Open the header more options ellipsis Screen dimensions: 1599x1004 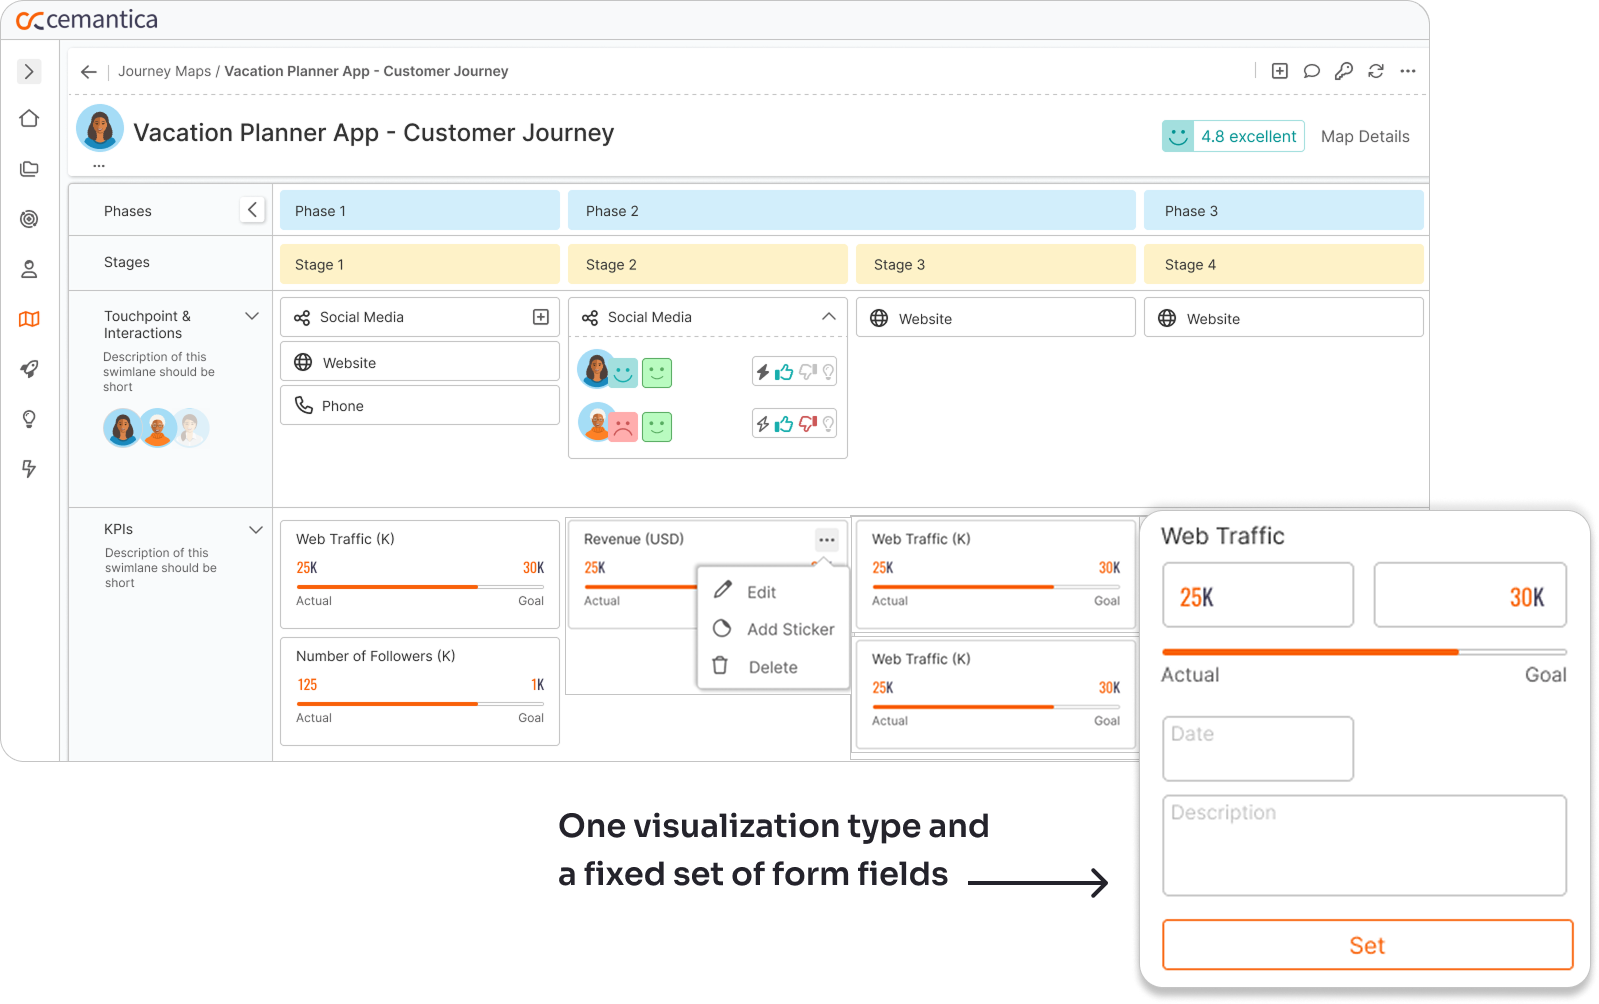click(1408, 71)
